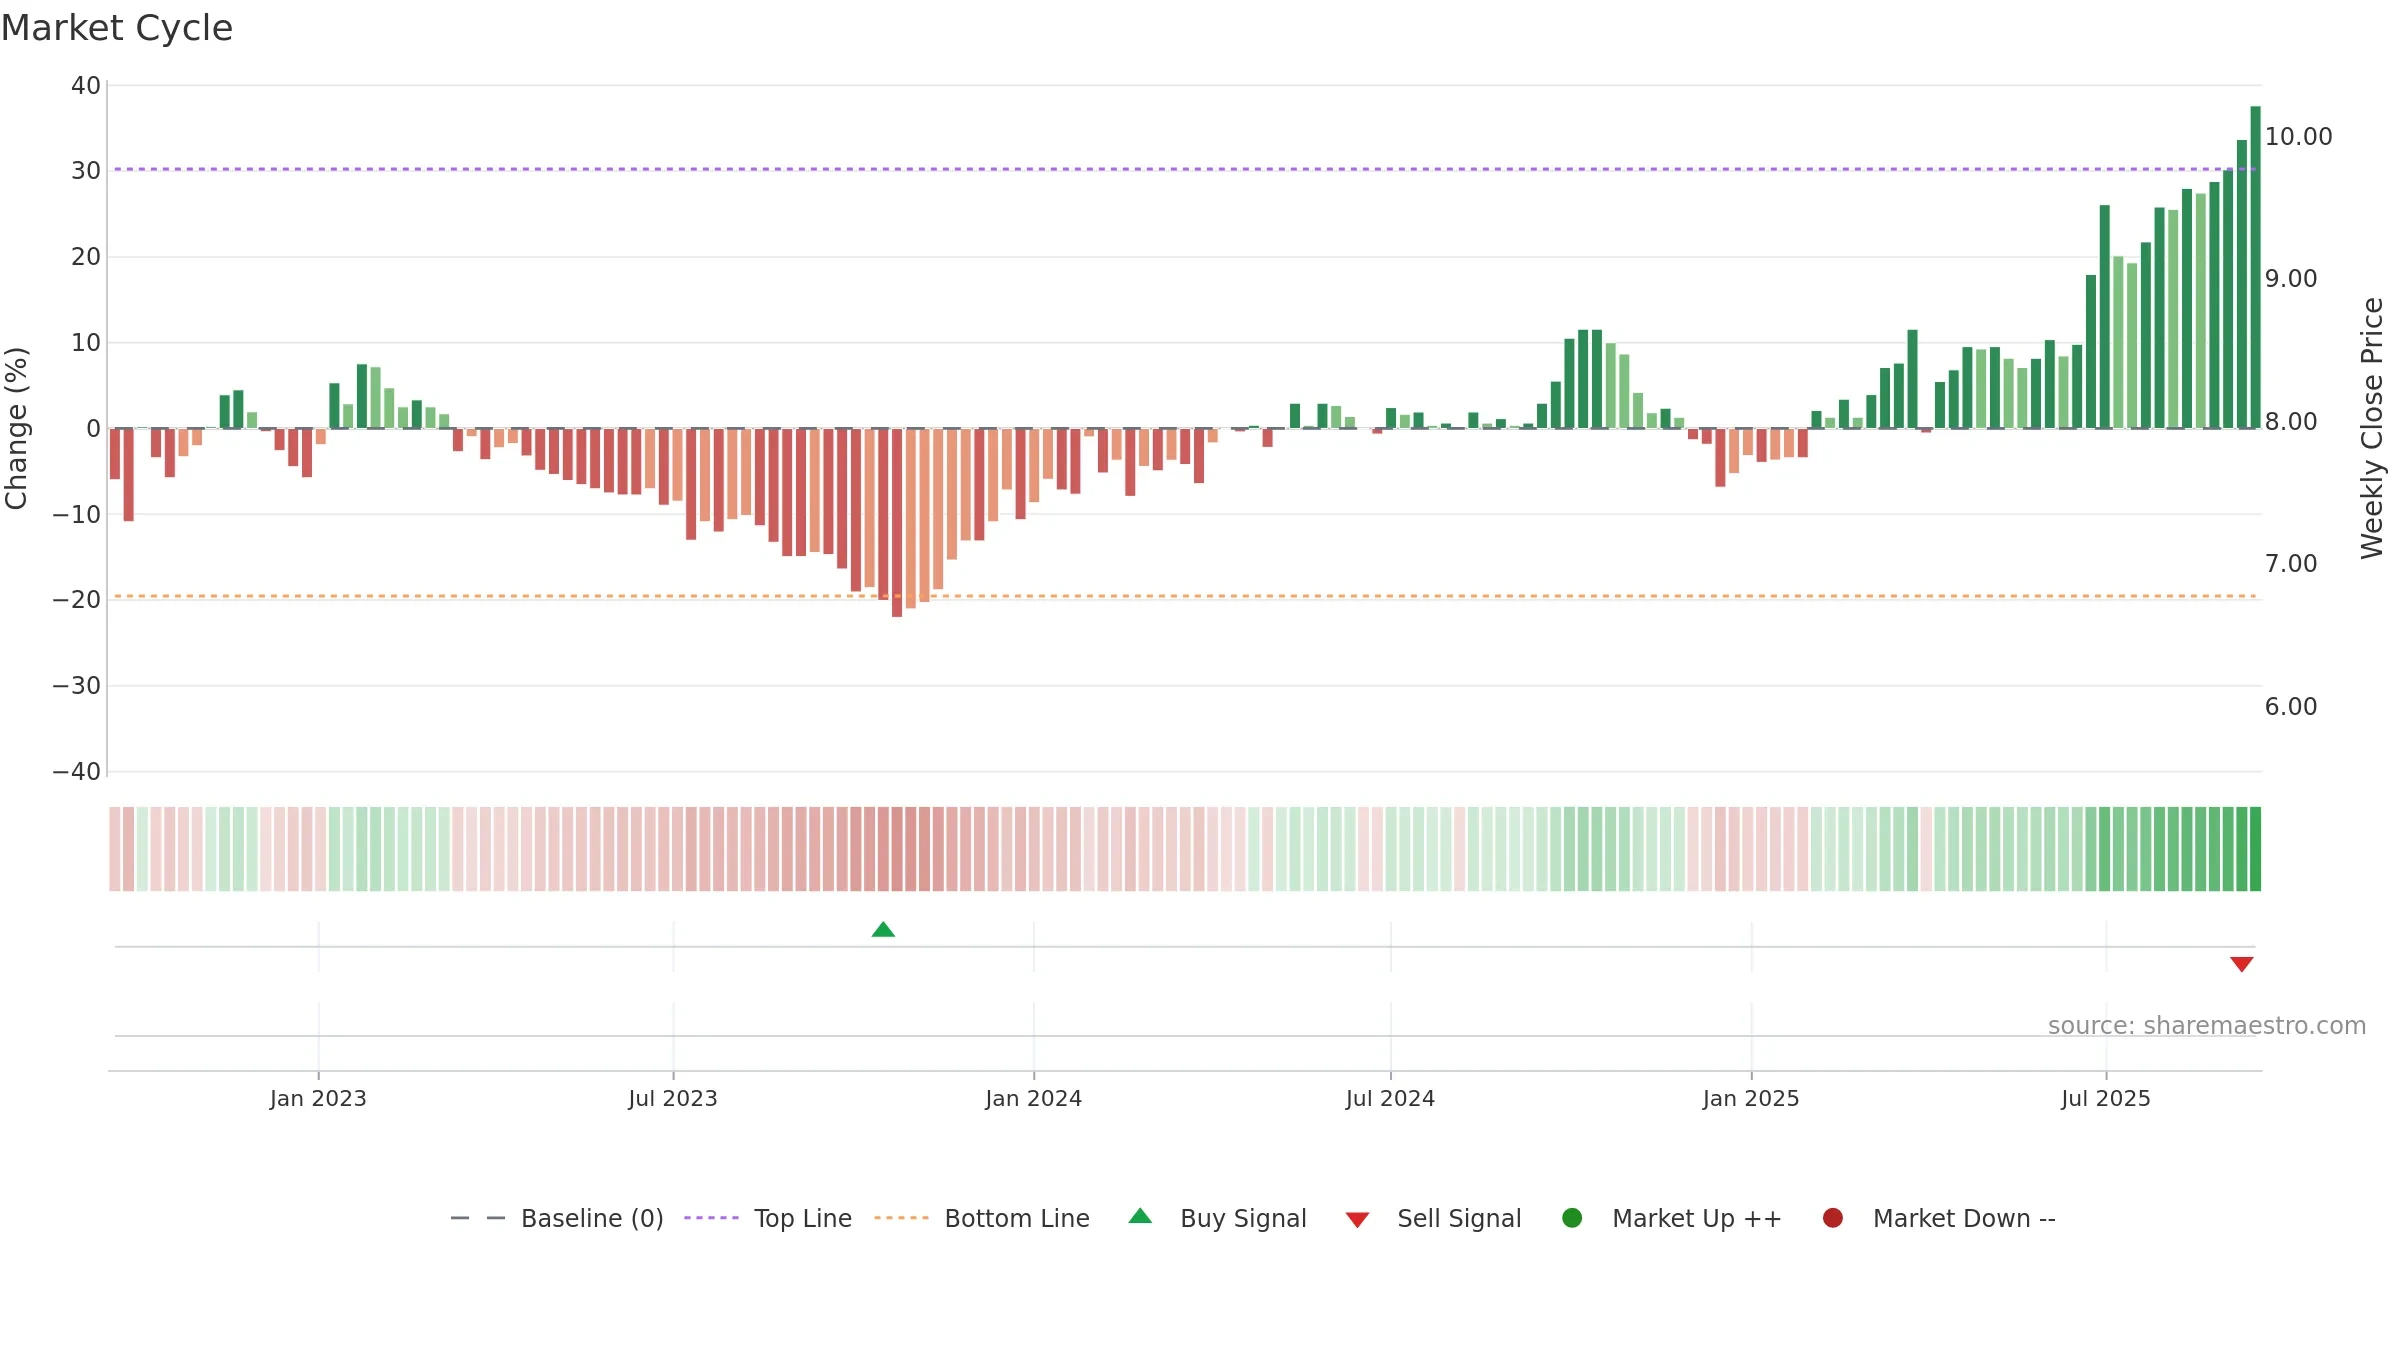Click the tallest green bar at chart's right end
Viewport: 2400px width, 1350px height.
coord(2255,267)
